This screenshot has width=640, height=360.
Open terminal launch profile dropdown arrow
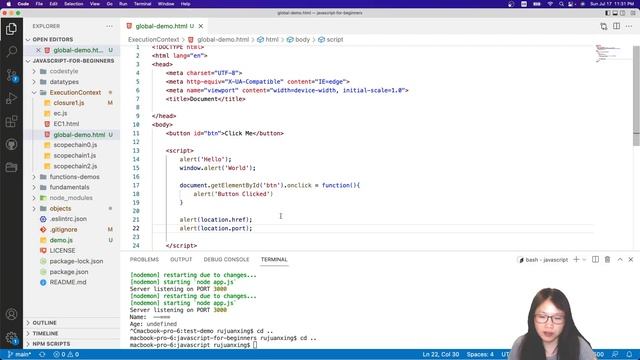pos(584,260)
